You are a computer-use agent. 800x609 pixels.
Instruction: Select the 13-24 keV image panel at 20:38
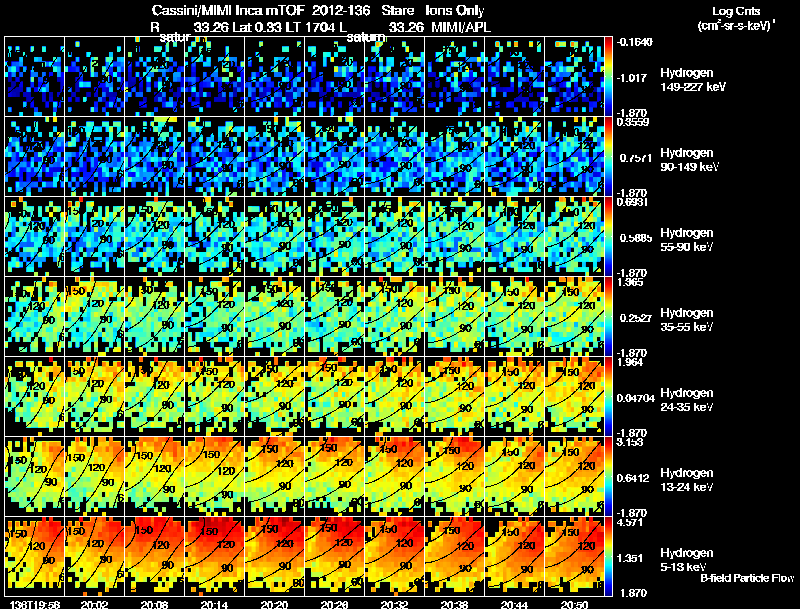coord(455,477)
